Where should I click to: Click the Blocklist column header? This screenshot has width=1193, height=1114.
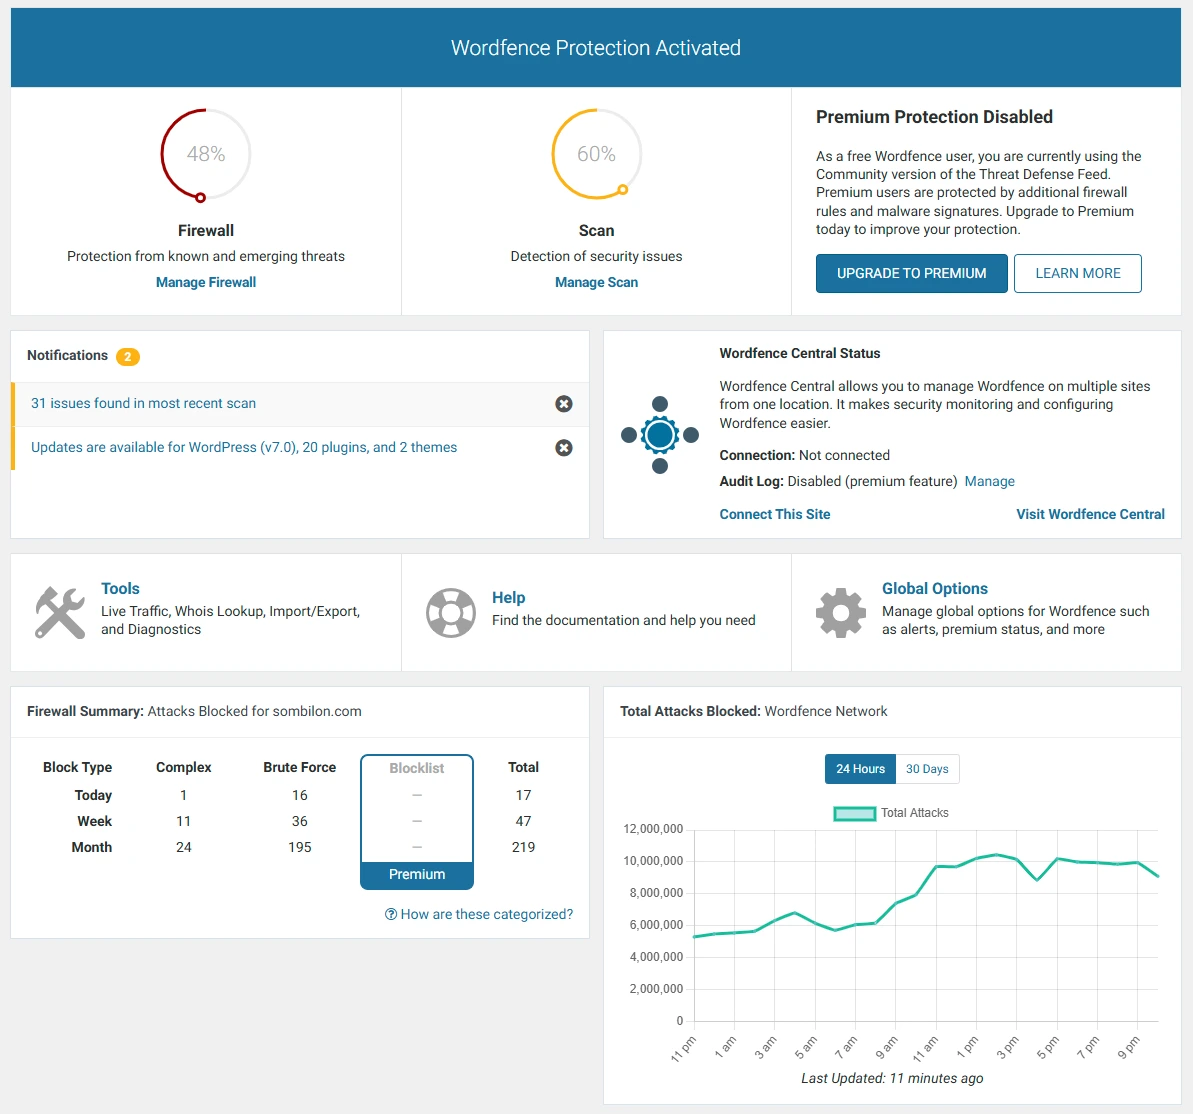point(417,769)
